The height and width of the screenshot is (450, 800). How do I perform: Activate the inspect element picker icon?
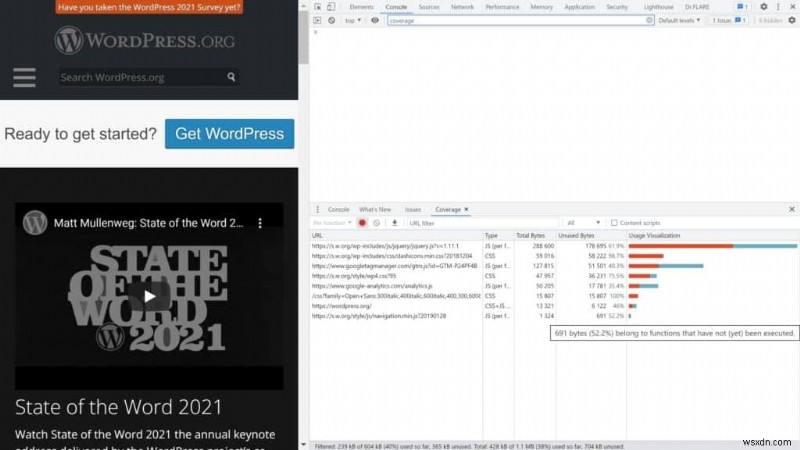click(x=317, y=7)
